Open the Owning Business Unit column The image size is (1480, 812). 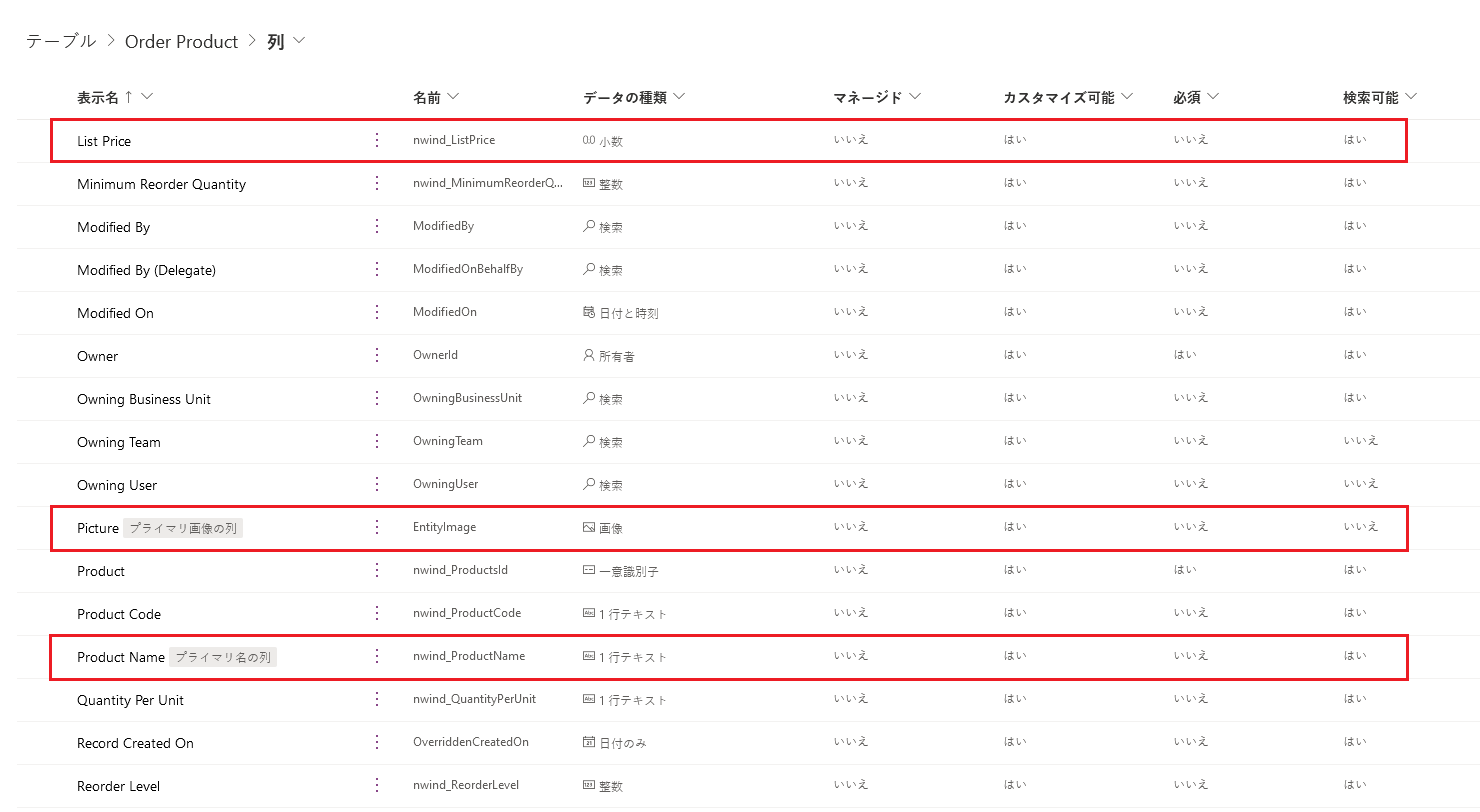(144, 399)
